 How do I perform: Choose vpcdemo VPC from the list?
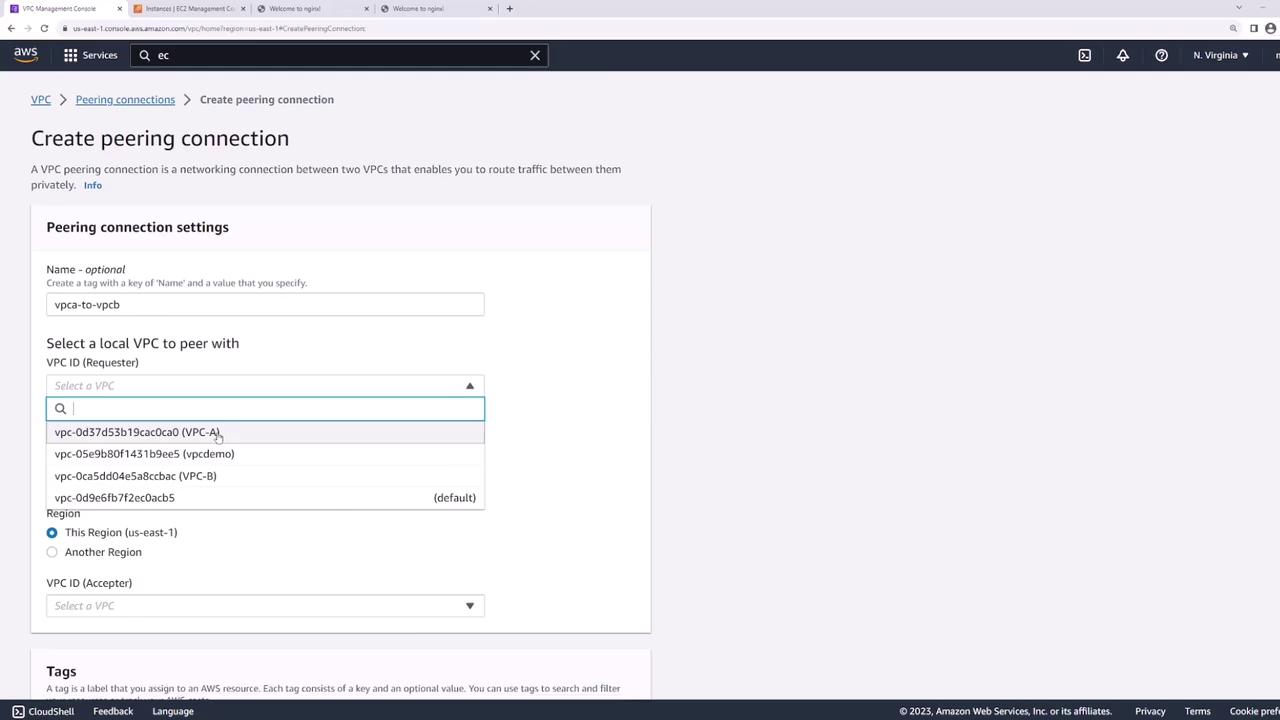point(265,454)
